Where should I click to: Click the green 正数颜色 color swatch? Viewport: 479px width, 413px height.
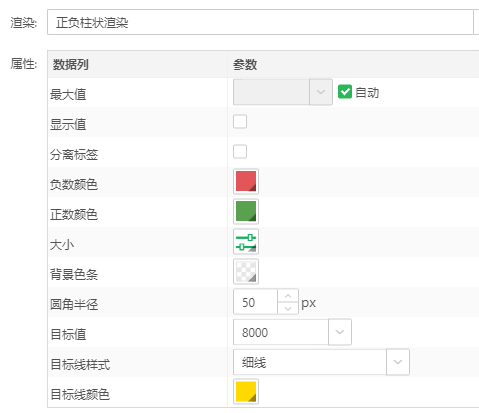[246, 212]
